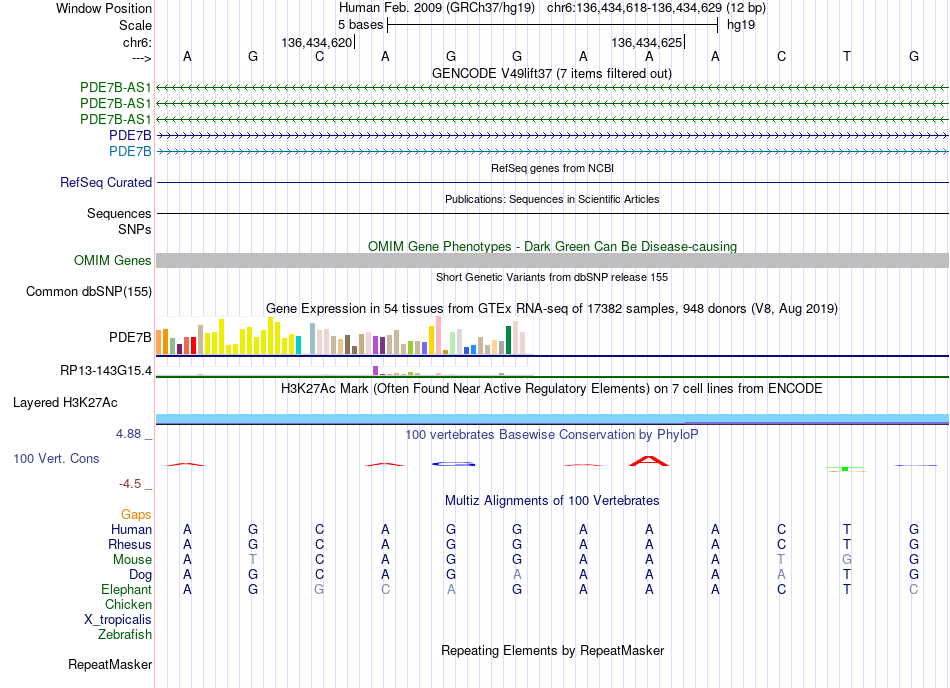The width and height of the screenshot is (950, 688).
Task: Click the green PhyloP marker under base T
Action: coord(845,469)
